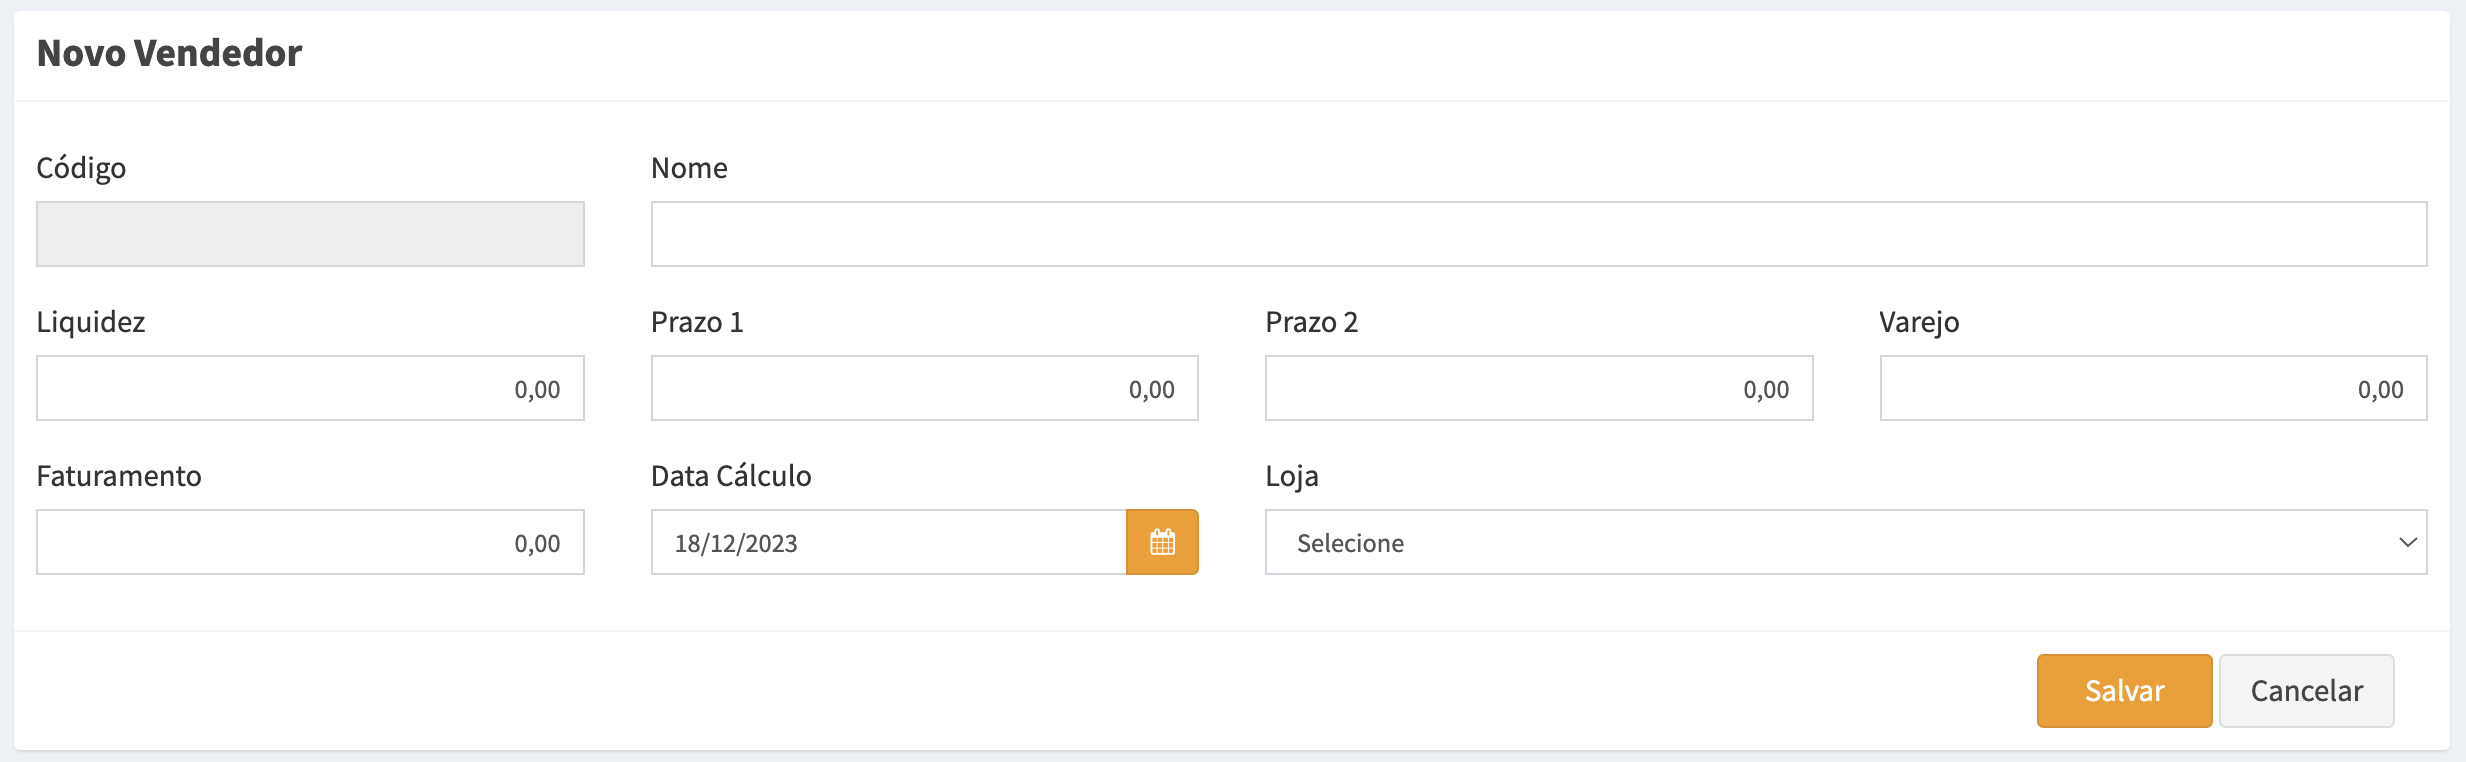Open the calendar date picker icon
This screenshot has height=762, width=2466.
tap(1162, 542)
